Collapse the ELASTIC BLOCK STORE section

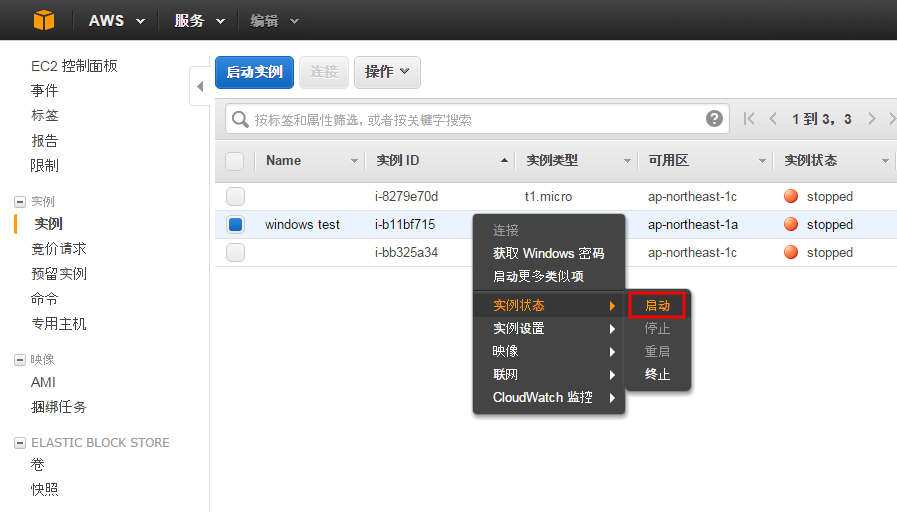[20, 443]
